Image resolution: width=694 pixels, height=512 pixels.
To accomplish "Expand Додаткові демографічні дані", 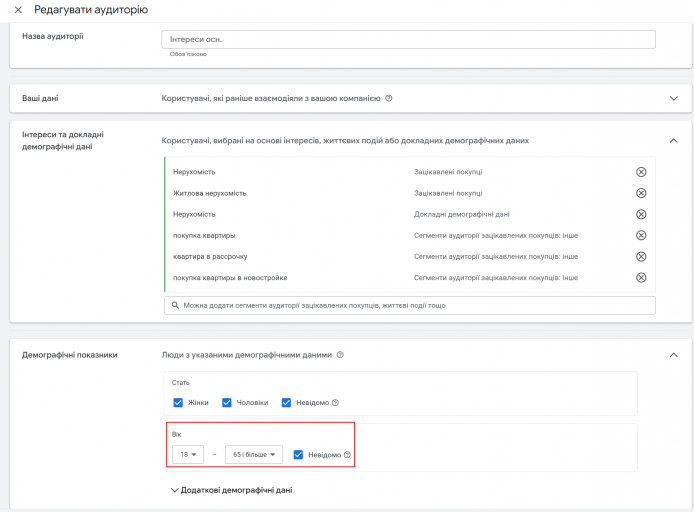I will point(231,490).
